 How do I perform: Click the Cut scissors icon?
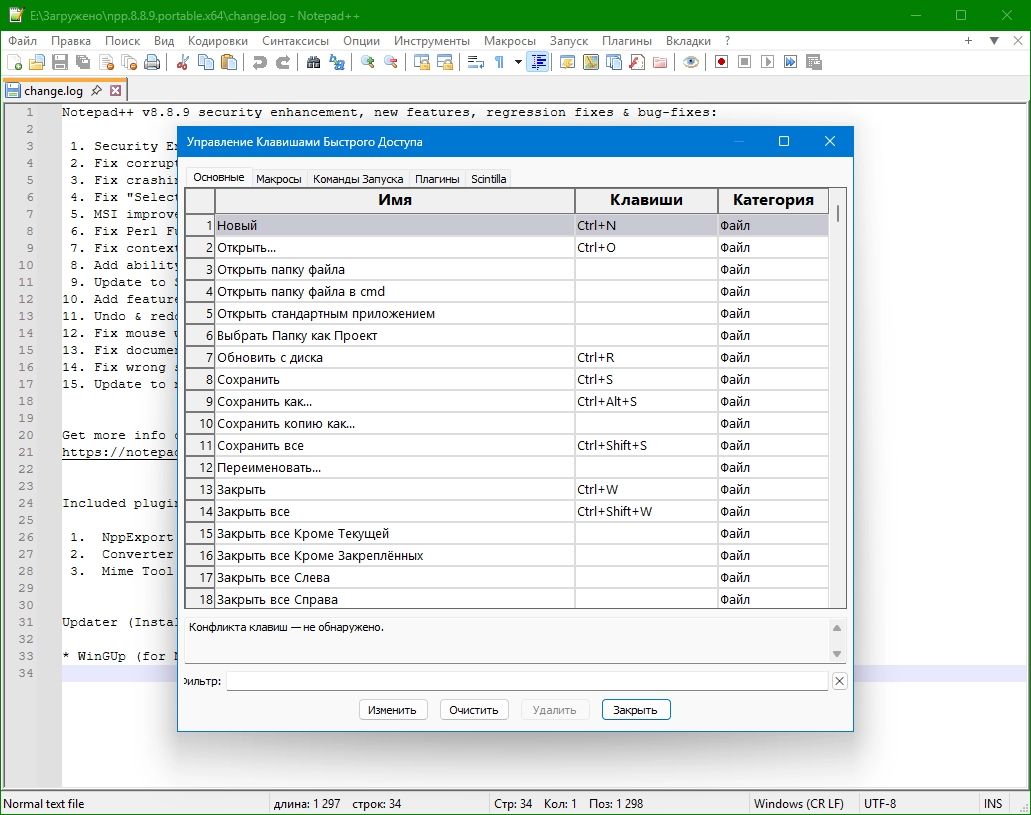tap(182, 62)
